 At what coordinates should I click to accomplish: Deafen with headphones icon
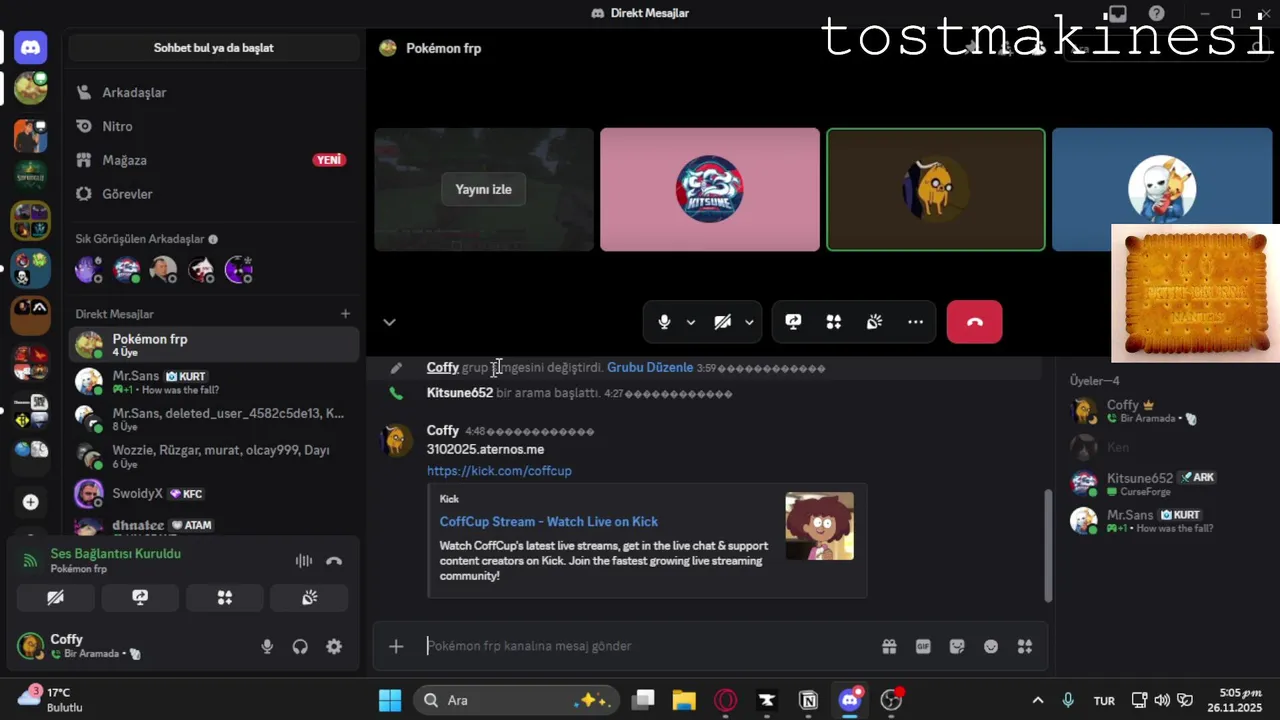(x=300, y=647)
